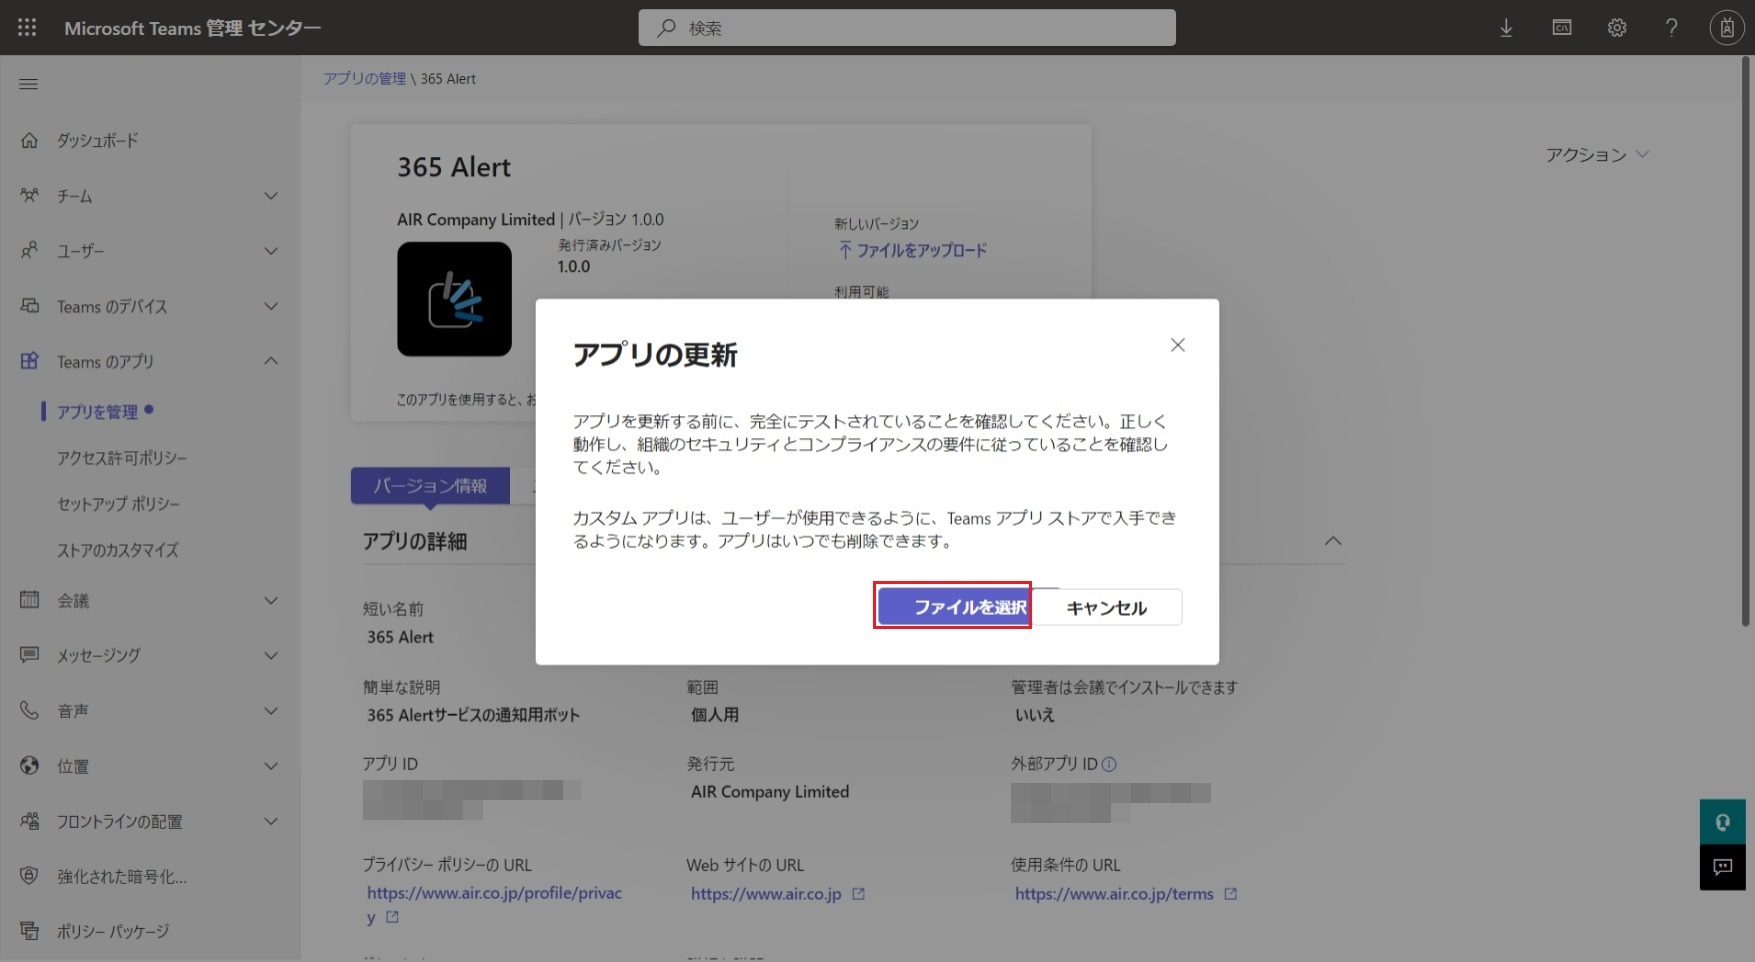Screen dimensions: 1755x962
Task: Click the download icon in top bar
Action: coord(1506,28)
